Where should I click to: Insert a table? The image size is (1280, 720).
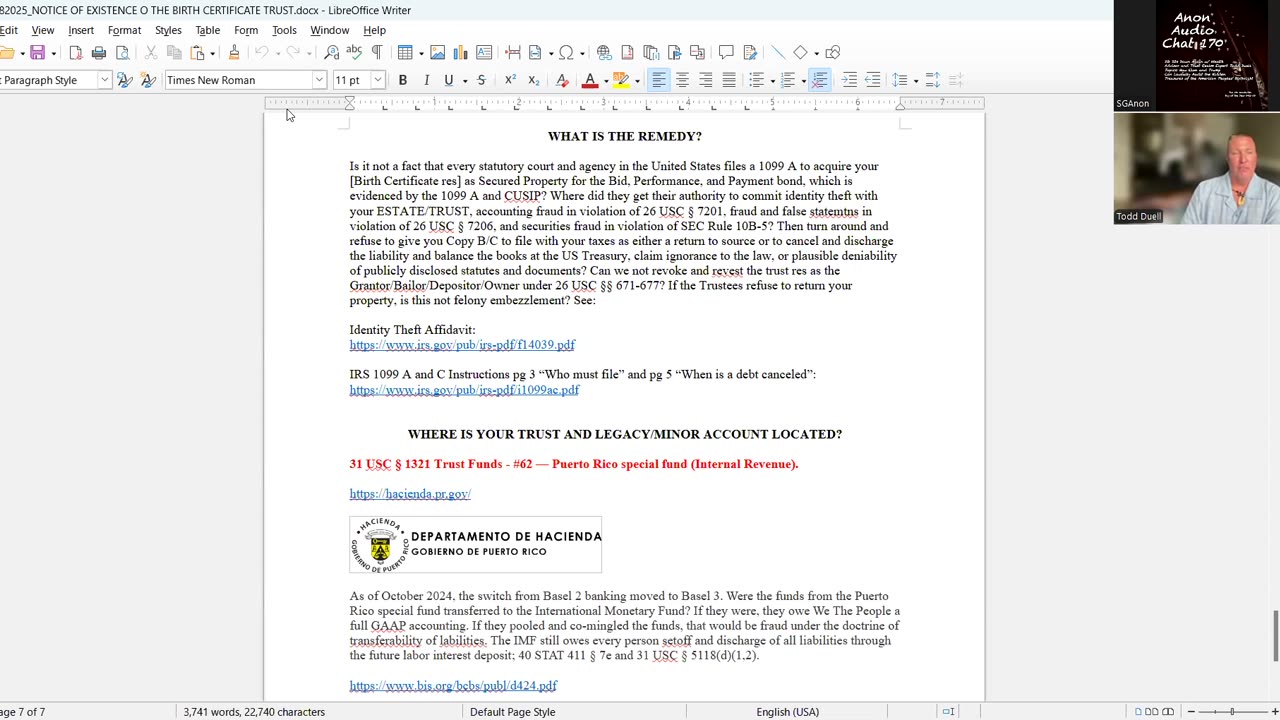click(x=405, y=53)
